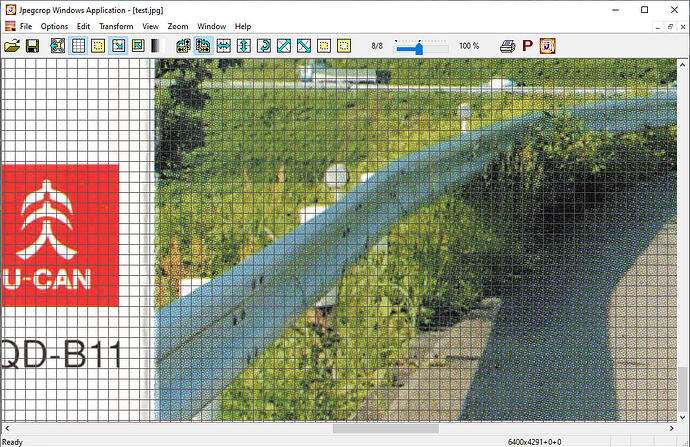Viewport: 690px width, 447px height.
Task: Click the rotate left transform icon
Action: tap(183, 46)
